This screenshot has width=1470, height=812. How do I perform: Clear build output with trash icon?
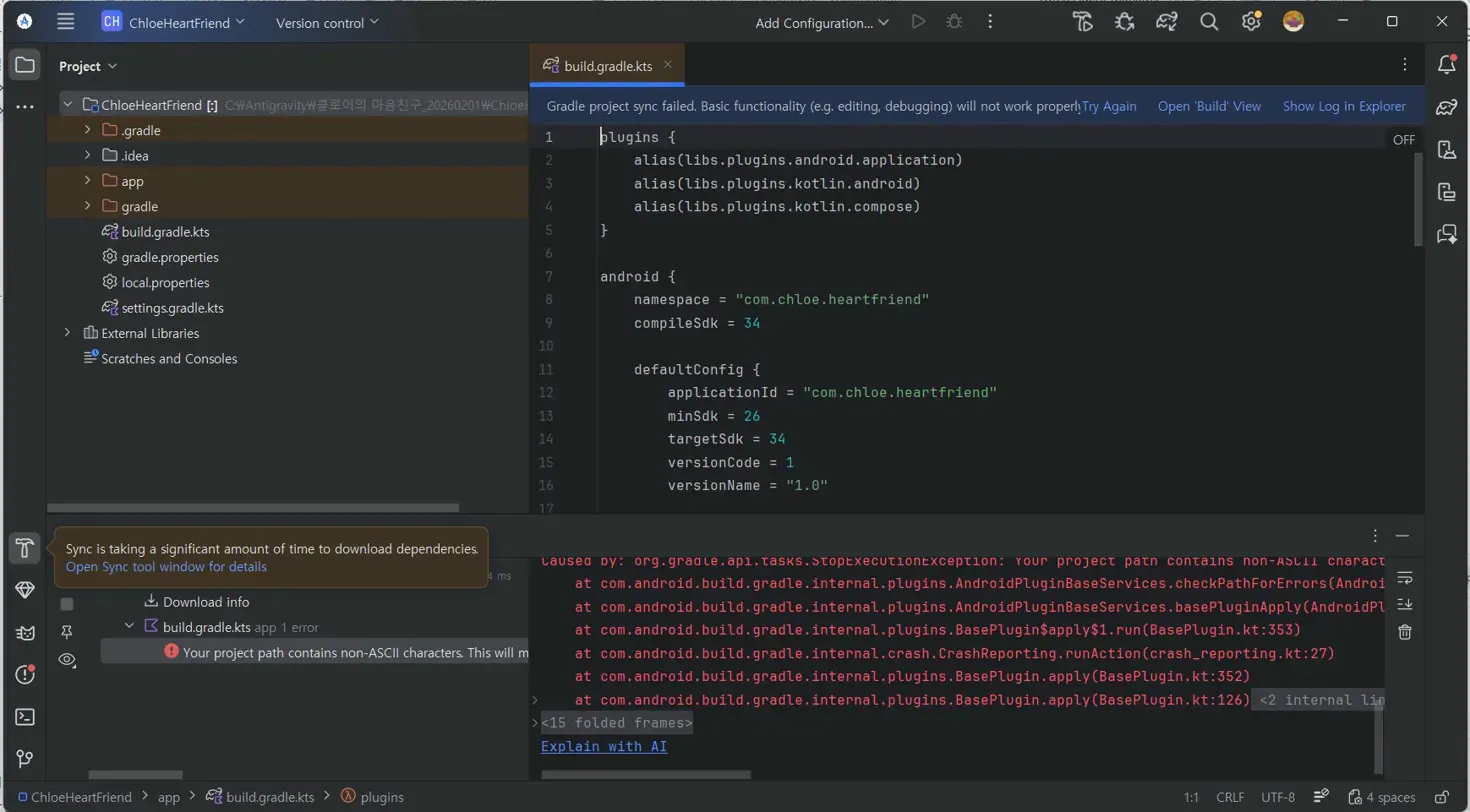pyautogui.click(x=1405, y=631)
